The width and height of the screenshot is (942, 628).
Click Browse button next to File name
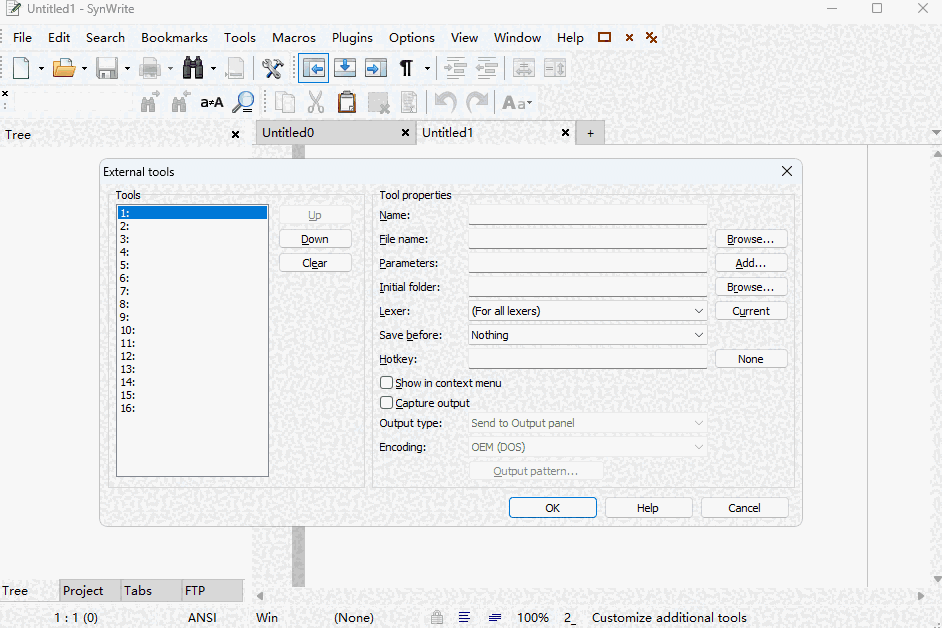(750, 239)
